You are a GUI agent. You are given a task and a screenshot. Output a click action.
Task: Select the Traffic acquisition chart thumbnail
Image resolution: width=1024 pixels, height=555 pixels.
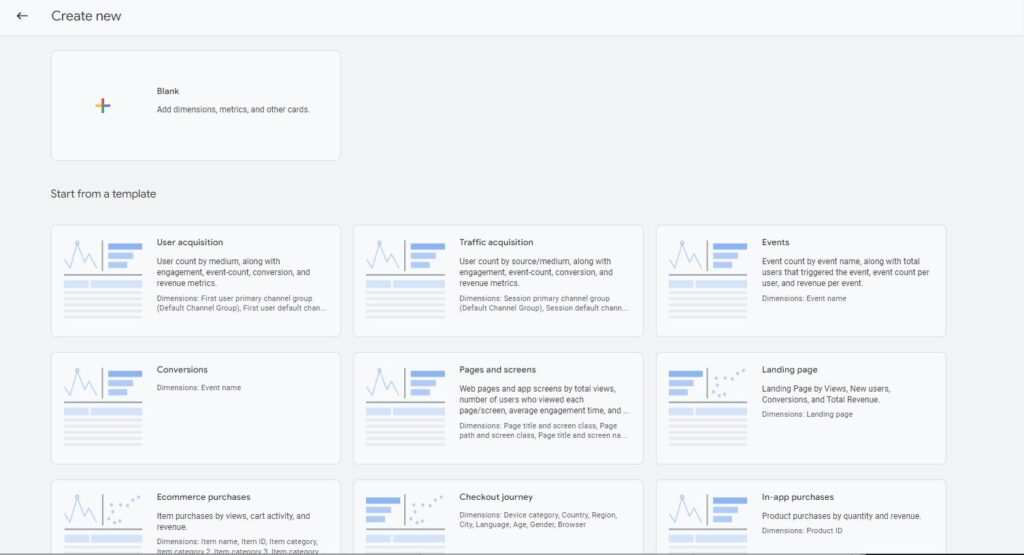point(405,280)
